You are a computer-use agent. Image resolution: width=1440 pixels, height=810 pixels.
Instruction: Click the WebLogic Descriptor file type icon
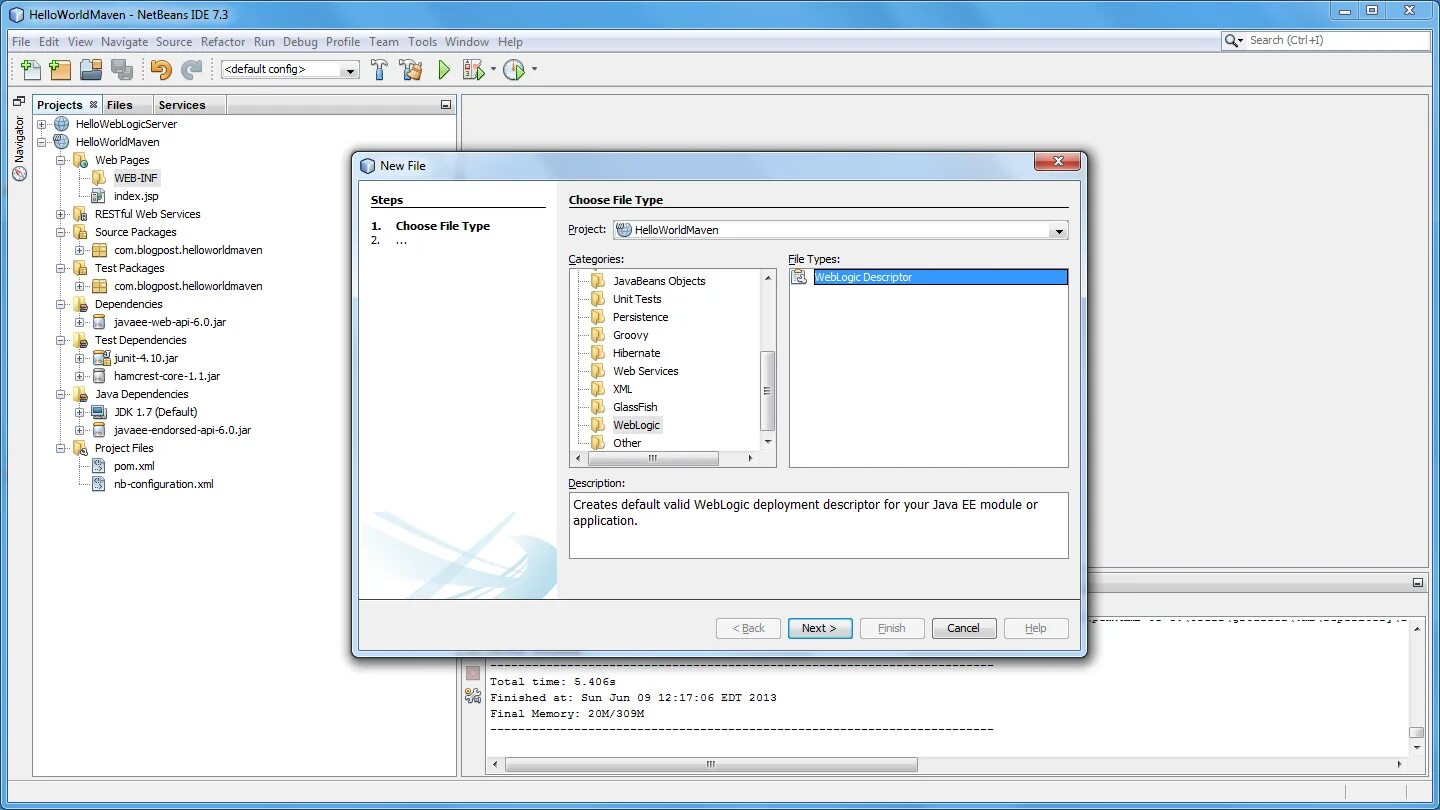click(x=799, y=277)
